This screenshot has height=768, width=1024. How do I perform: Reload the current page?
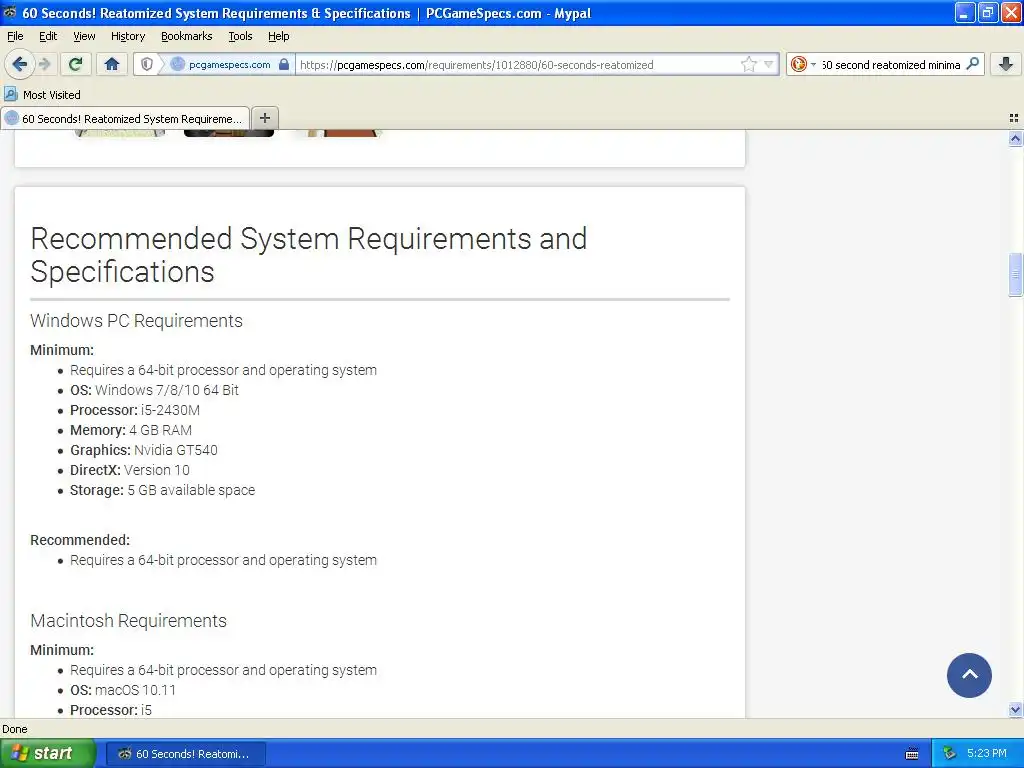76,64
